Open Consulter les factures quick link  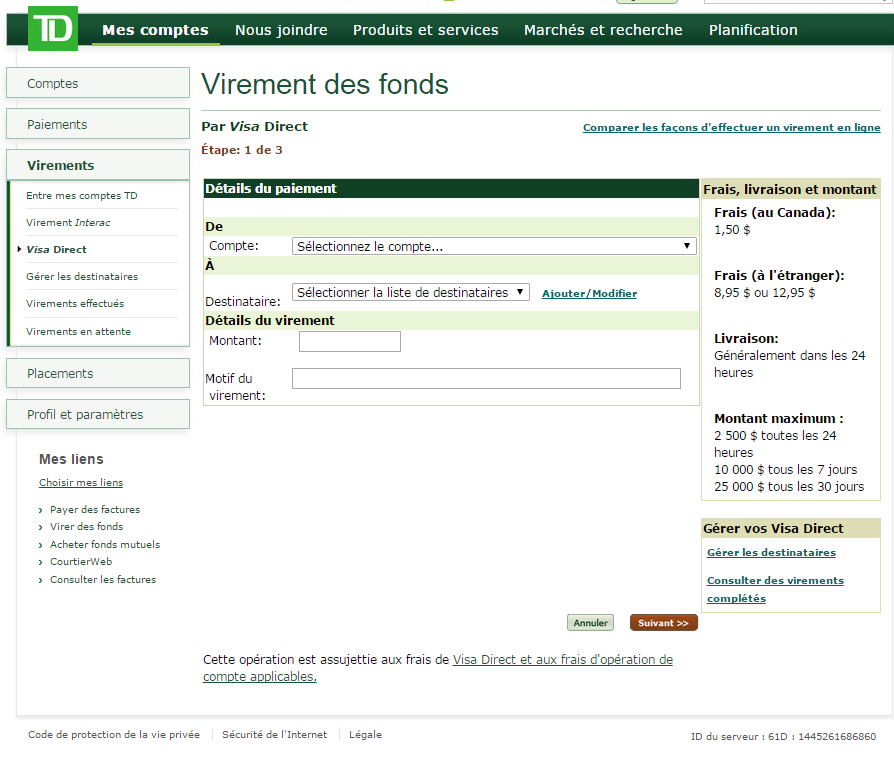coord(103,579)
